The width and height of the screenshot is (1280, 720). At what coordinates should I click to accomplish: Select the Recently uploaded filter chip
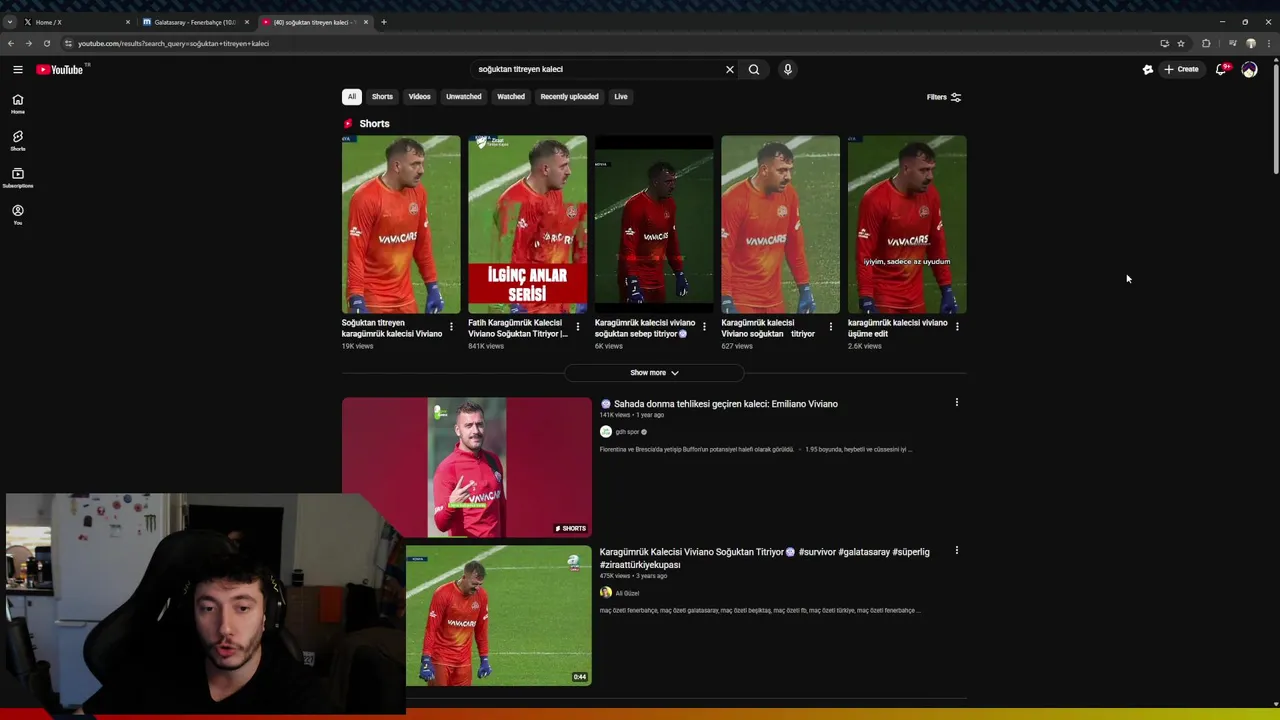pos(569,97)
